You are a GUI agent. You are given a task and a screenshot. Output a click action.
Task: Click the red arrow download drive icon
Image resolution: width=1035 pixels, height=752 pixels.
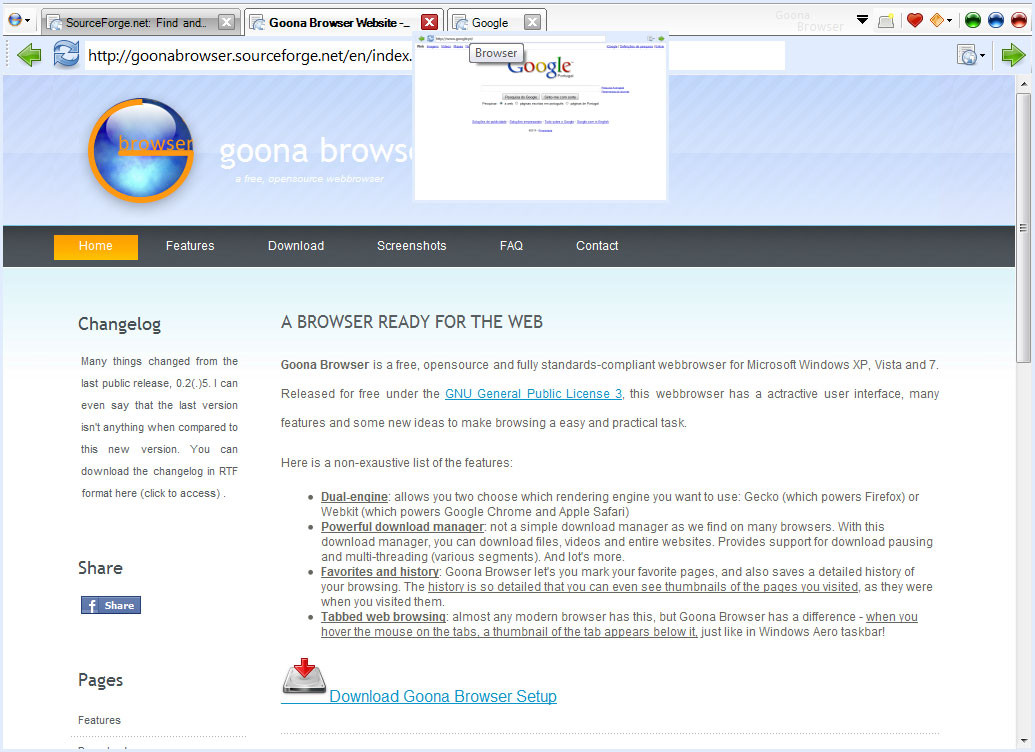click(x=304, y=677)
